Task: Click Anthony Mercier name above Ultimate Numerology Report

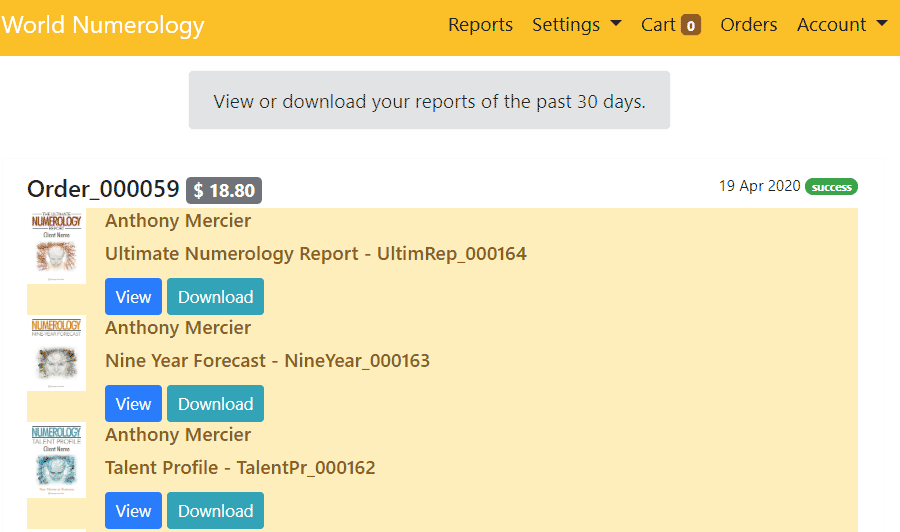Action: coord(178,221)
